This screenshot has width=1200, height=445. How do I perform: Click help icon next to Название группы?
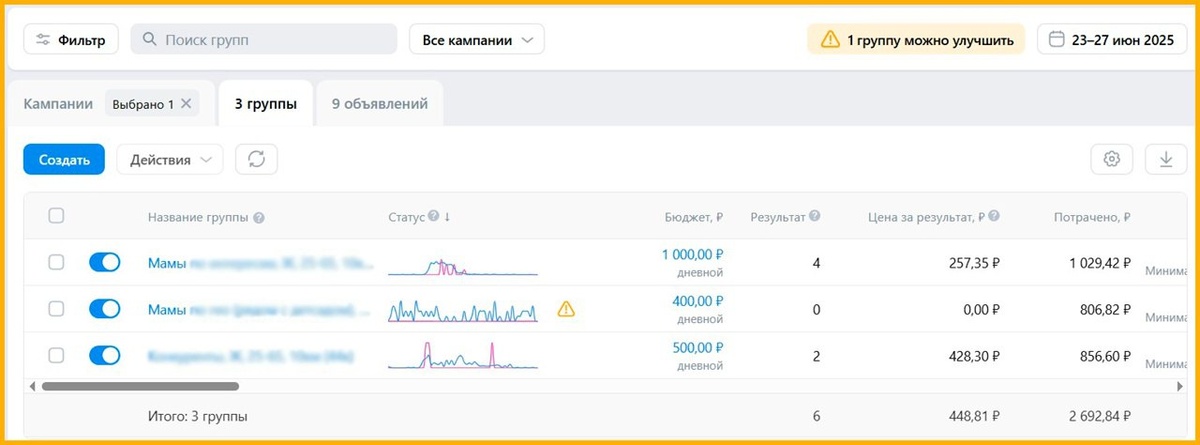click(x=259, y=218)
